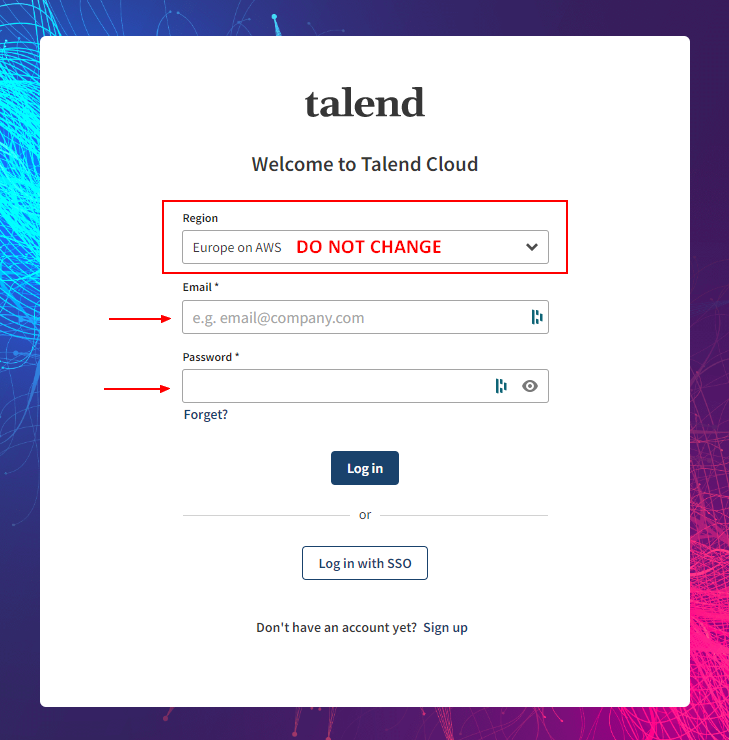The width and height of the screenshot is (729, 740).
Task: Click the Email field label
Action: [x=200, y=287]
